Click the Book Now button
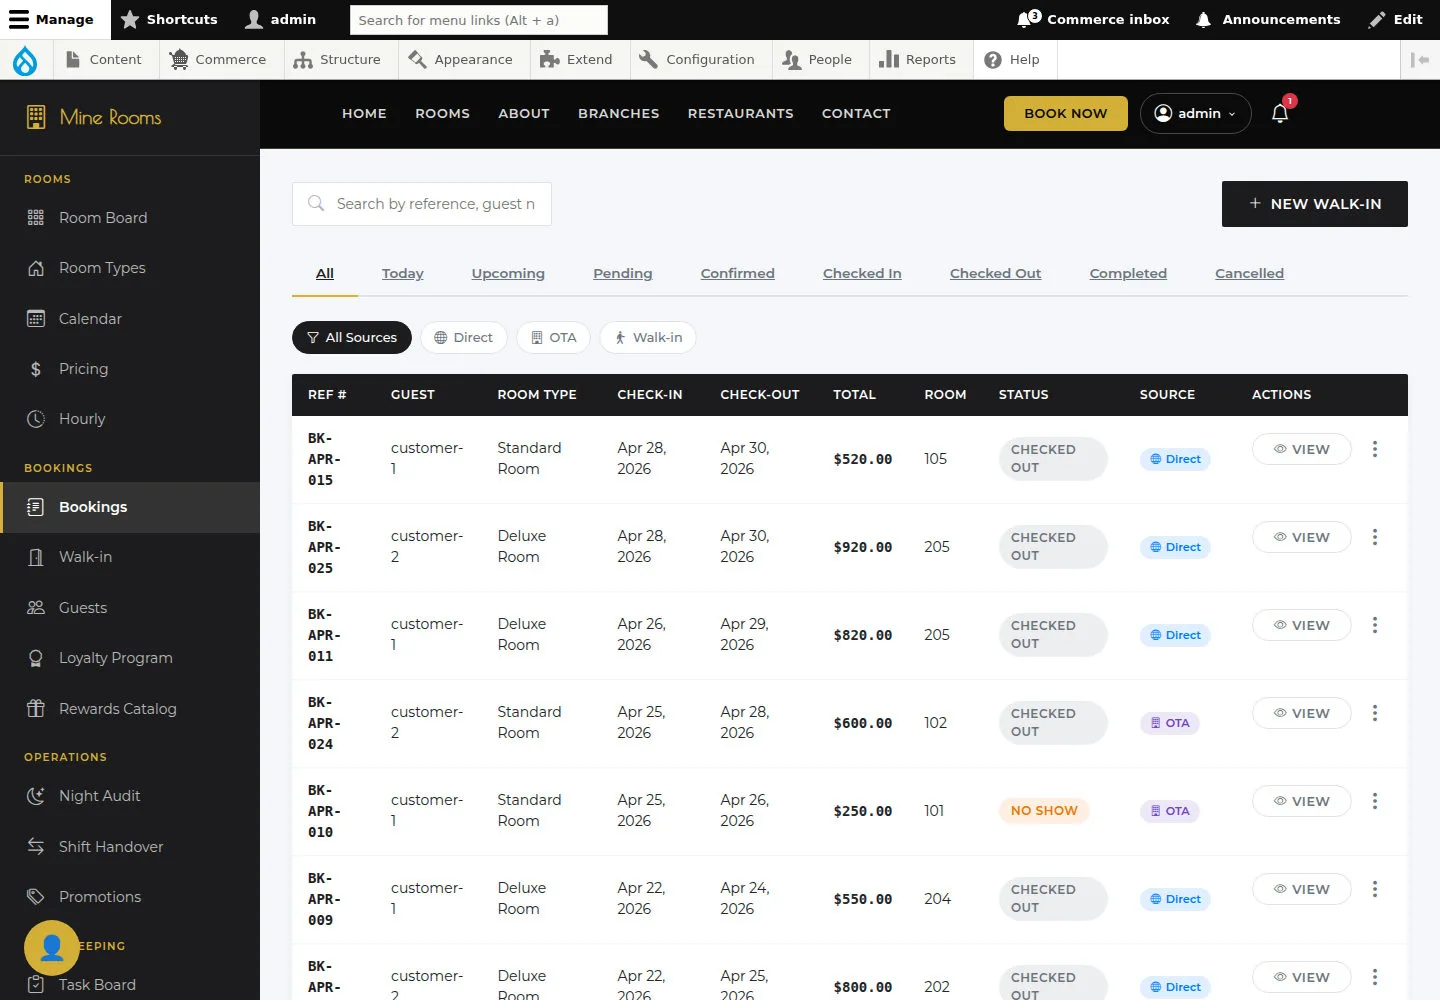Image resolution: width=1440 pixels, height=1000 pixels. (x=1066, y=114)
